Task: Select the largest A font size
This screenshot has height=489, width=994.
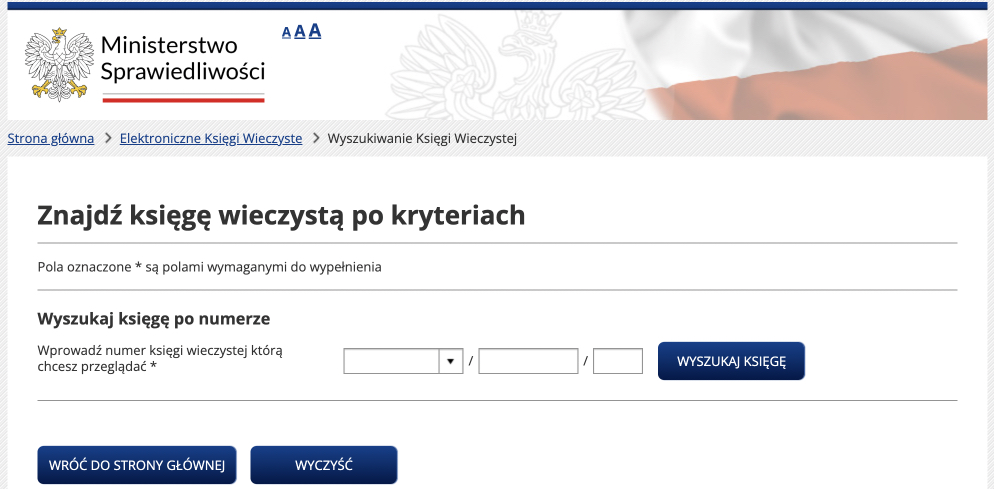Action: [314, 31]
